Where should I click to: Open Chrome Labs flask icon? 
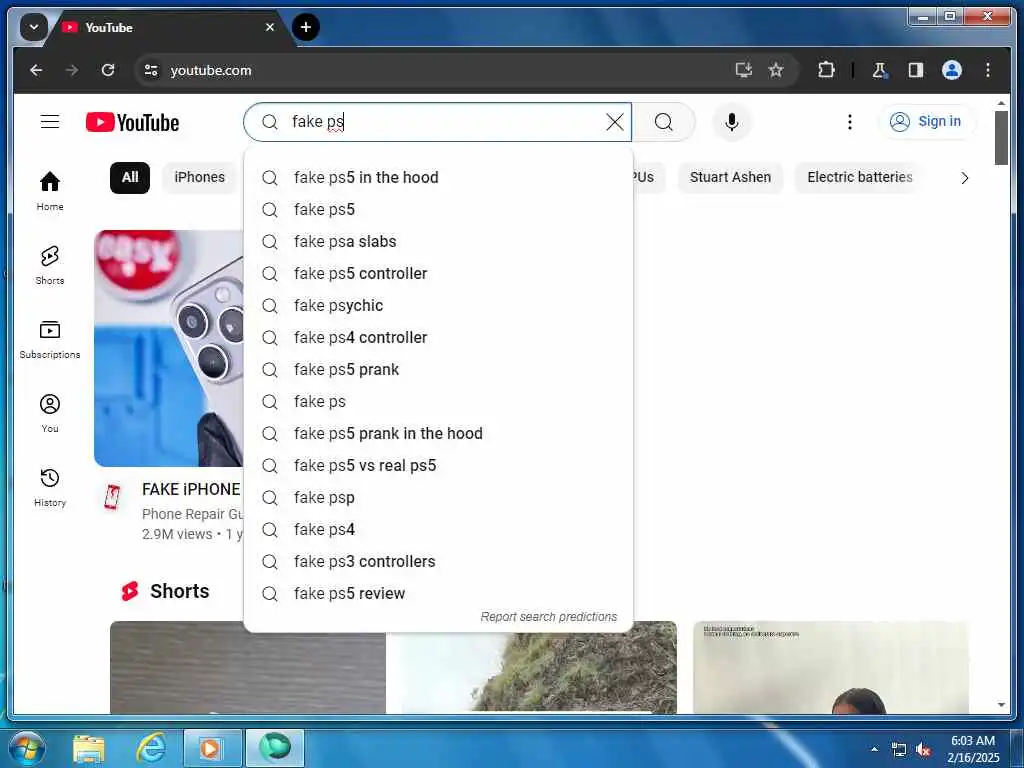[879, 70]
